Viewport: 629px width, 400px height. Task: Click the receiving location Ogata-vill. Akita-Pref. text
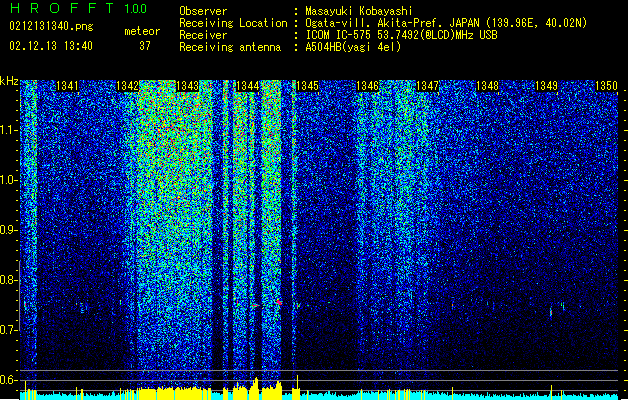[446, 23]
